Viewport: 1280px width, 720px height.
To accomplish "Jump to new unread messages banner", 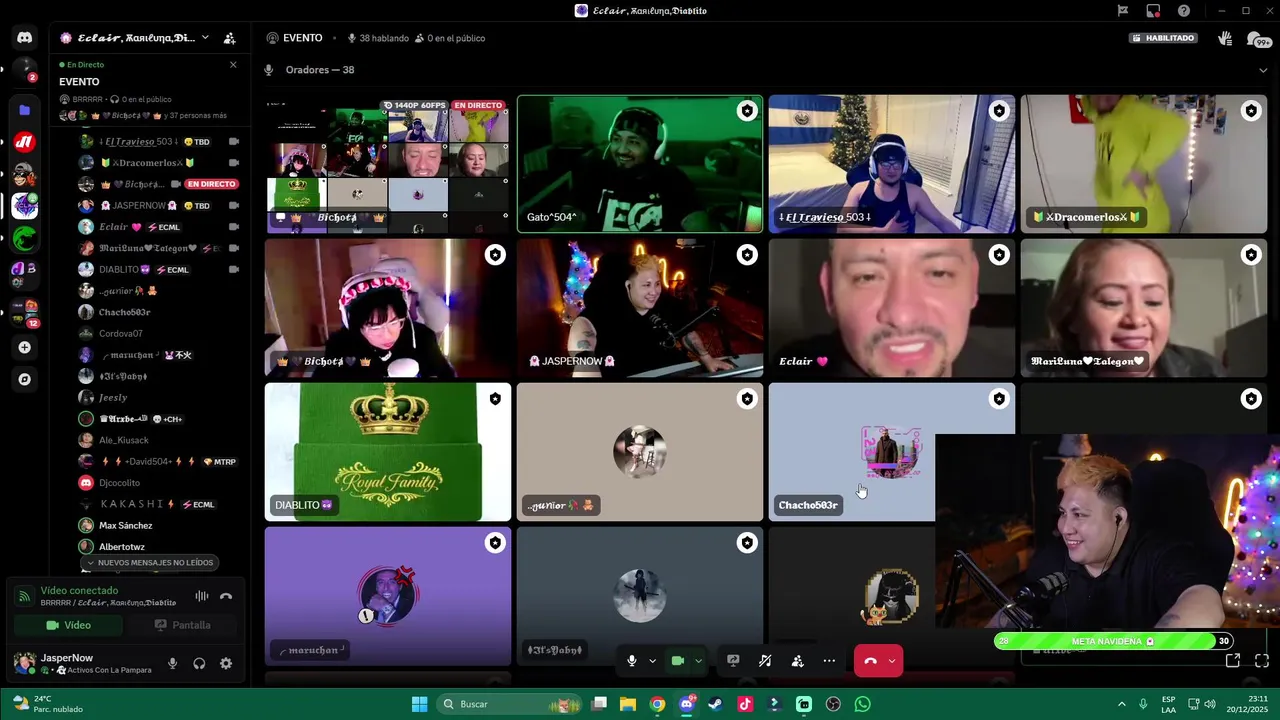I will point(150,563).
